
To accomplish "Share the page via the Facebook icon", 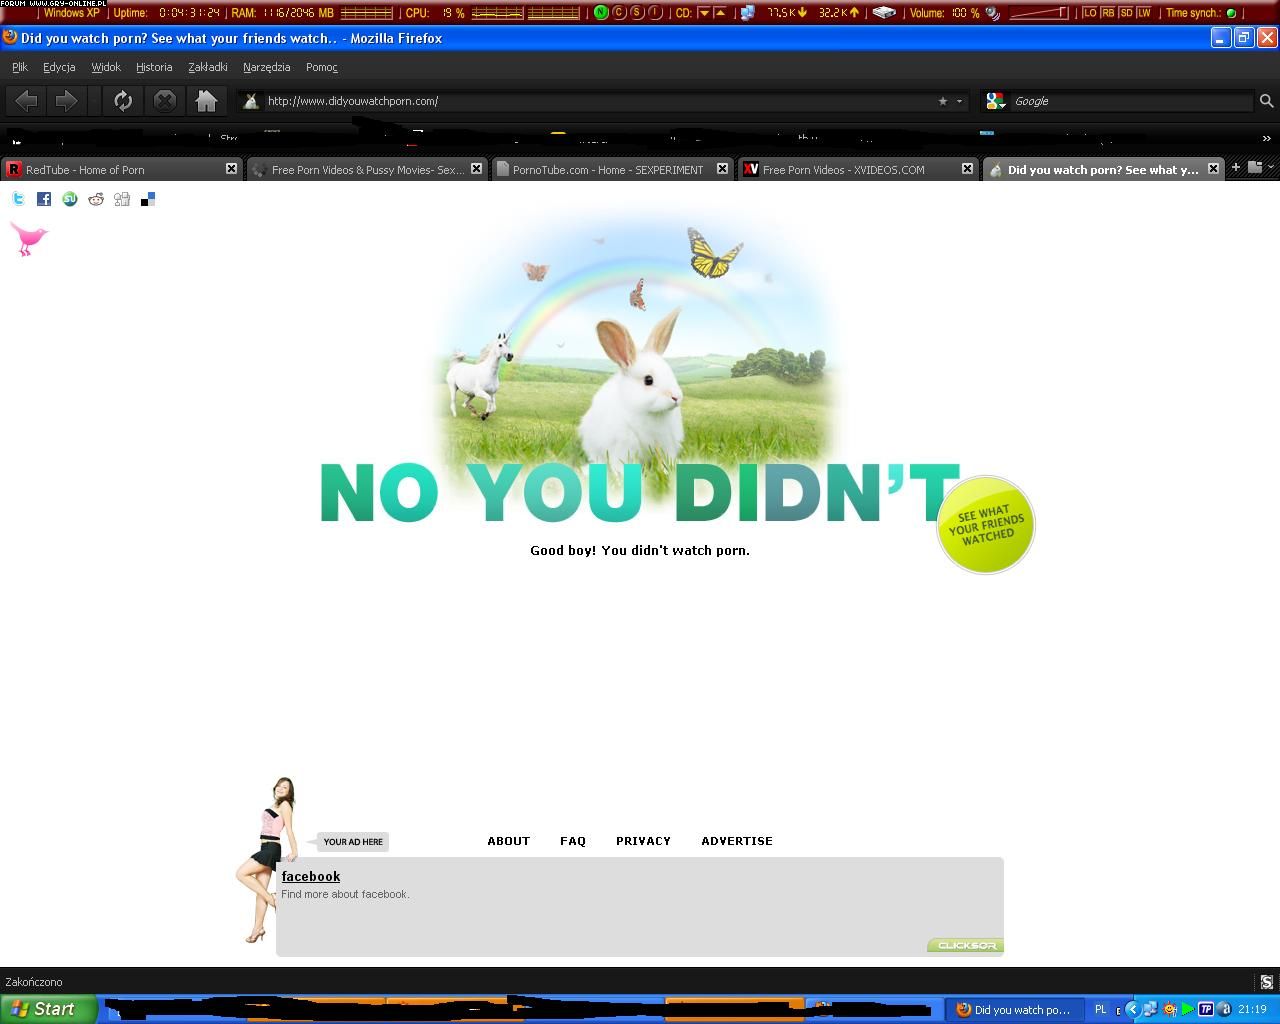I will click(44, 199).
